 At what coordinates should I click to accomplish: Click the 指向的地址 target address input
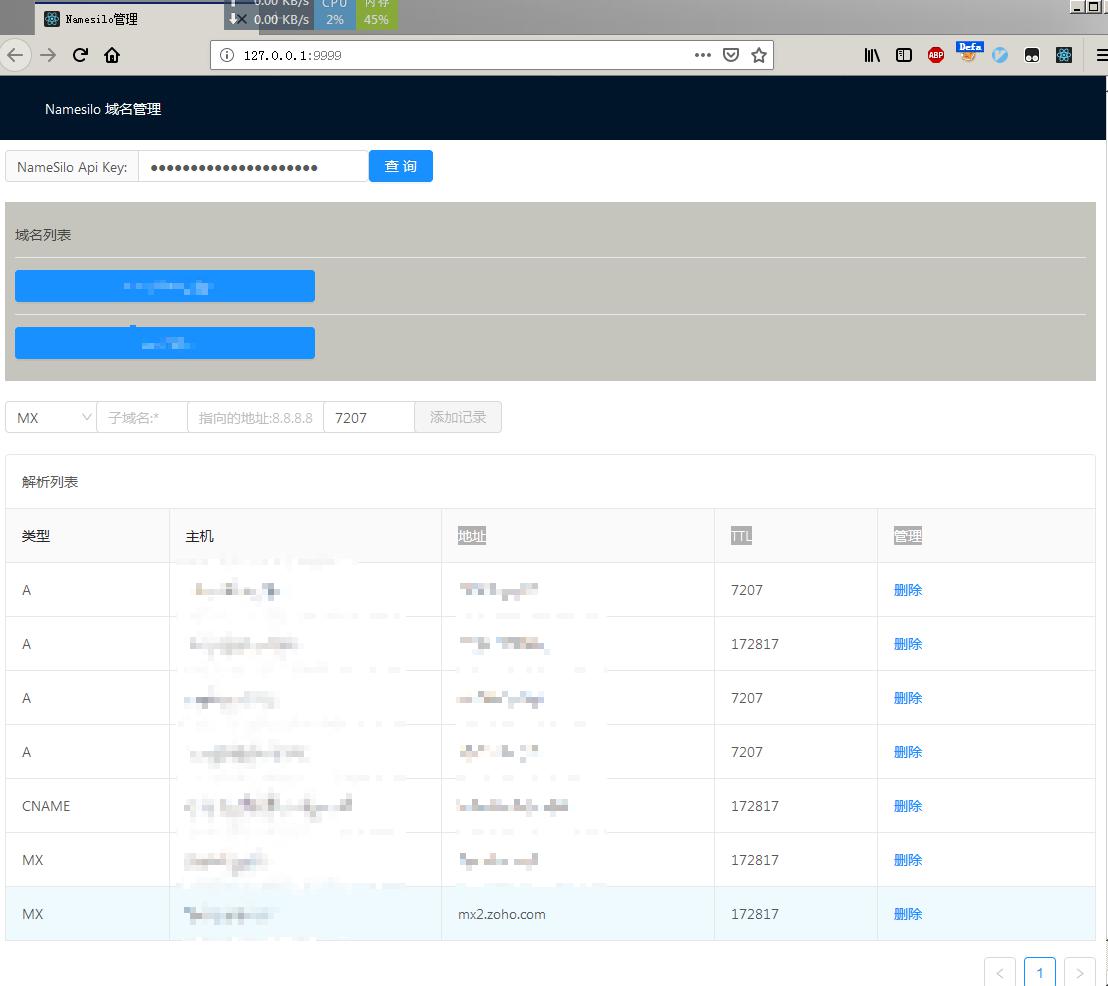[x=255, y=417]
